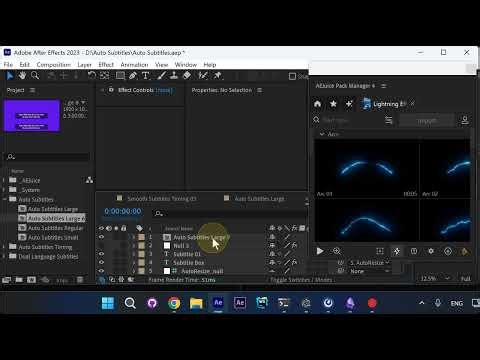Select the Eraser tool
This screenshot has width=480, height=360.
click(x=187, y=76)
